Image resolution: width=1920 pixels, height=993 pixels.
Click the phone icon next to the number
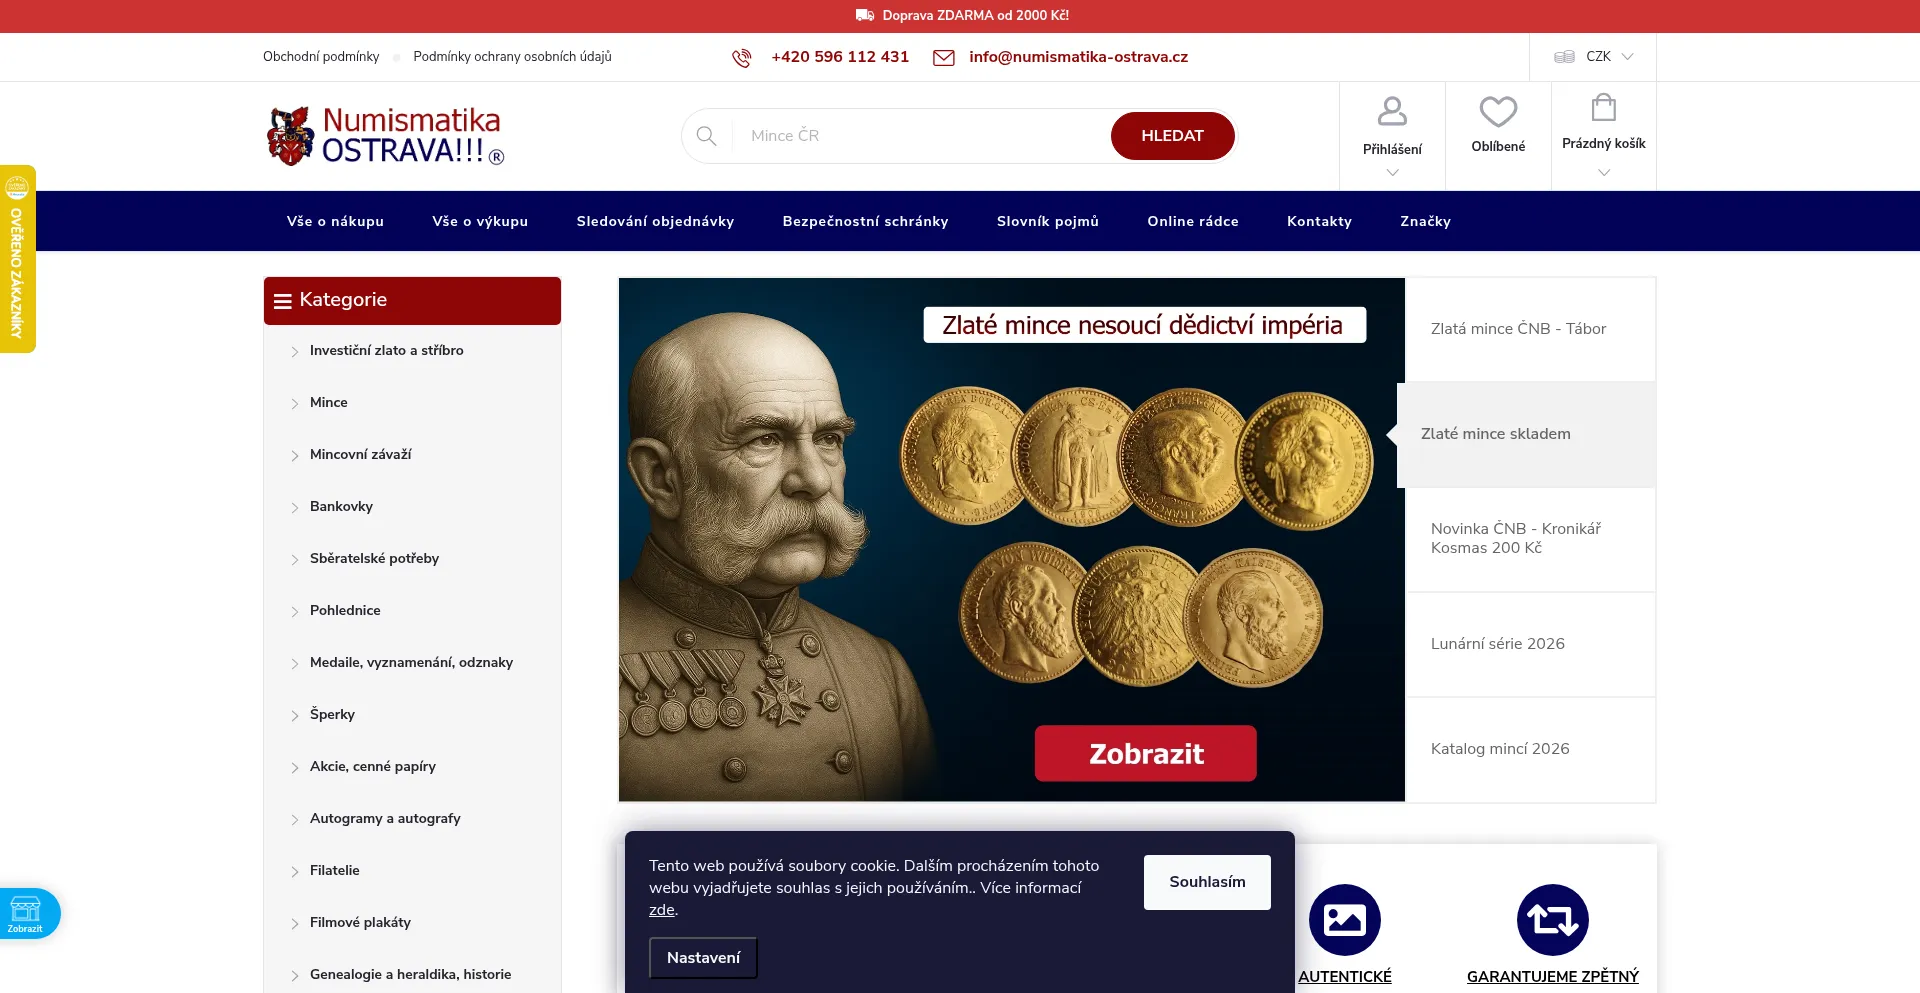point(741,58)
